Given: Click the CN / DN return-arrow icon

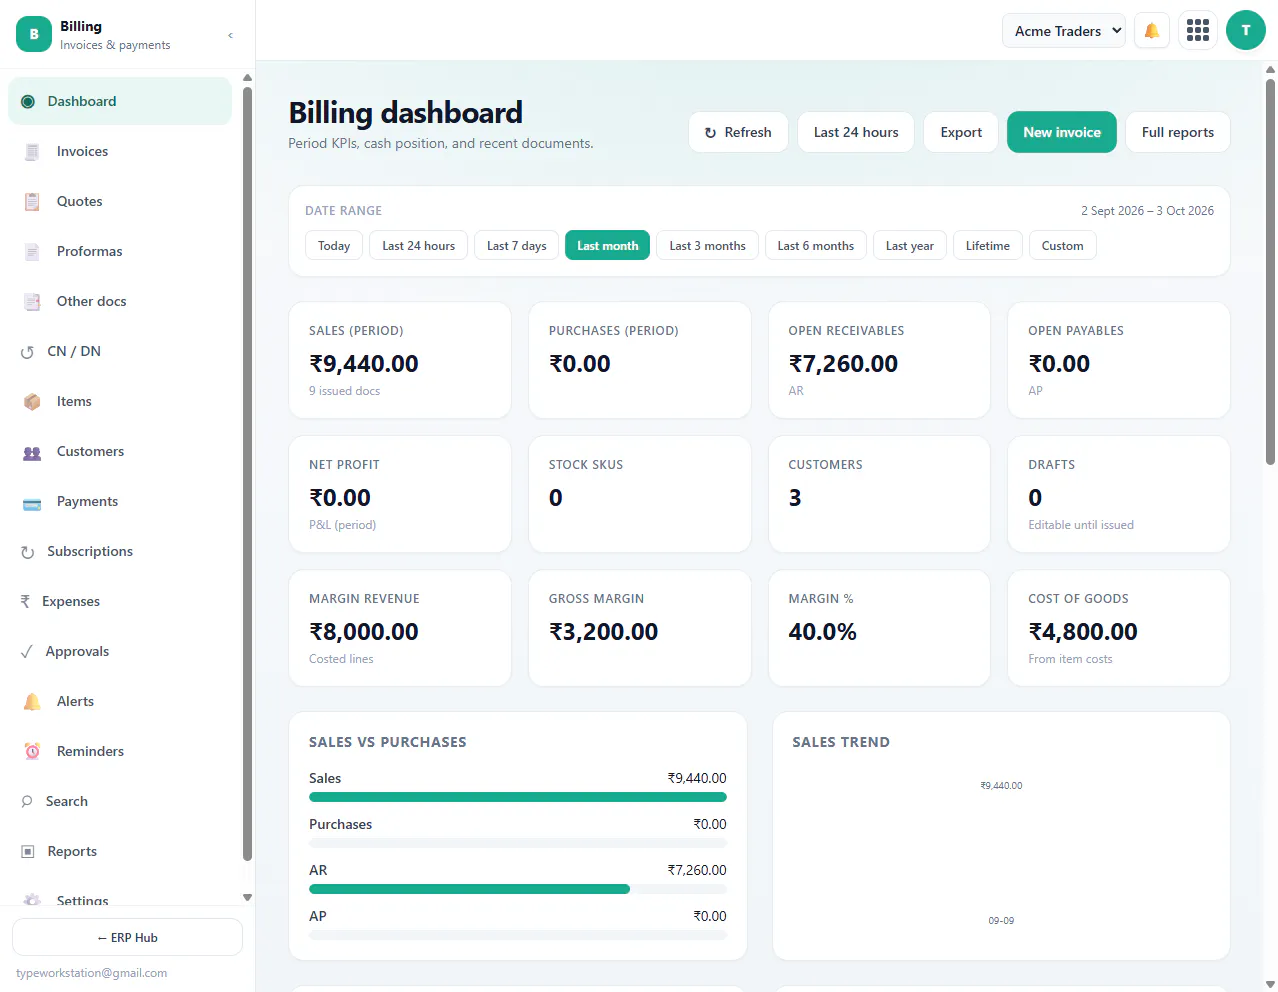Looking at the screenshot, I should tap(27, 352).
